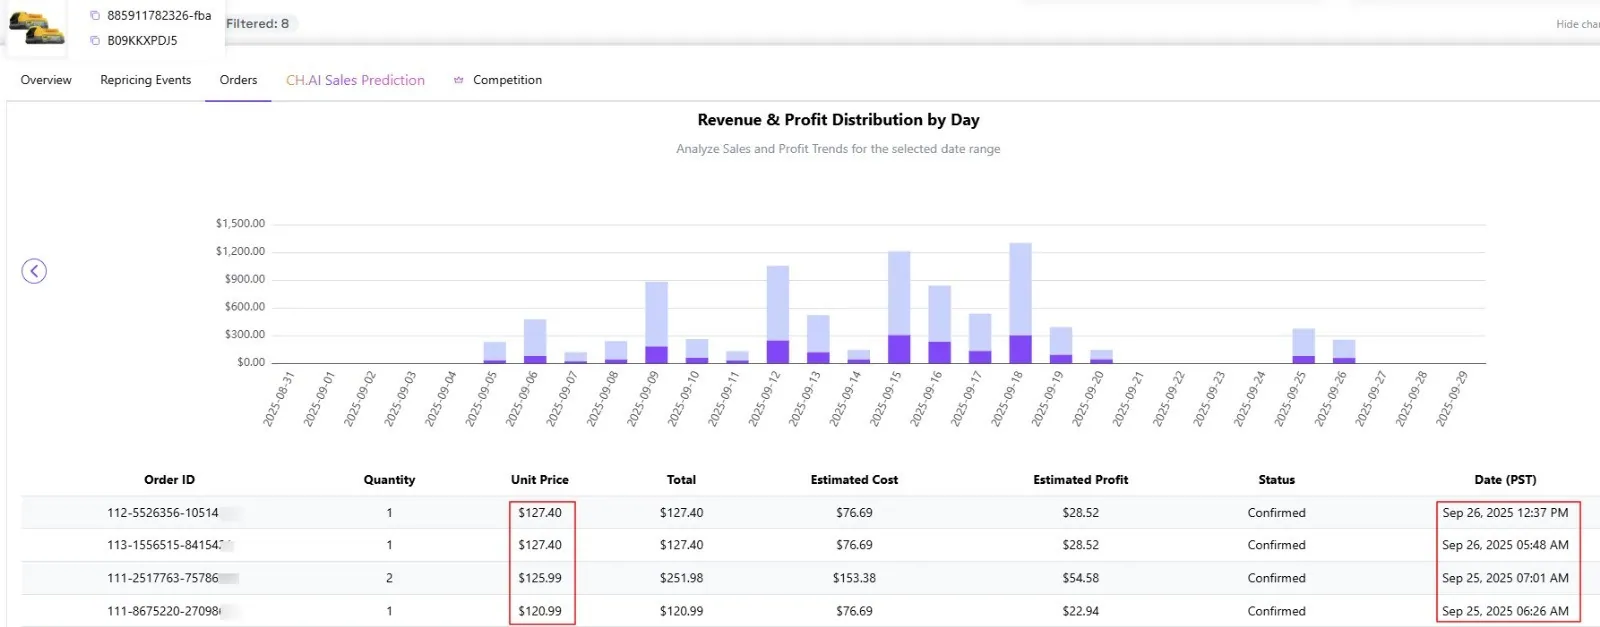Sort by Quantity column header
The width and height of the screenshot is (1600, 627).
[389, 480]
